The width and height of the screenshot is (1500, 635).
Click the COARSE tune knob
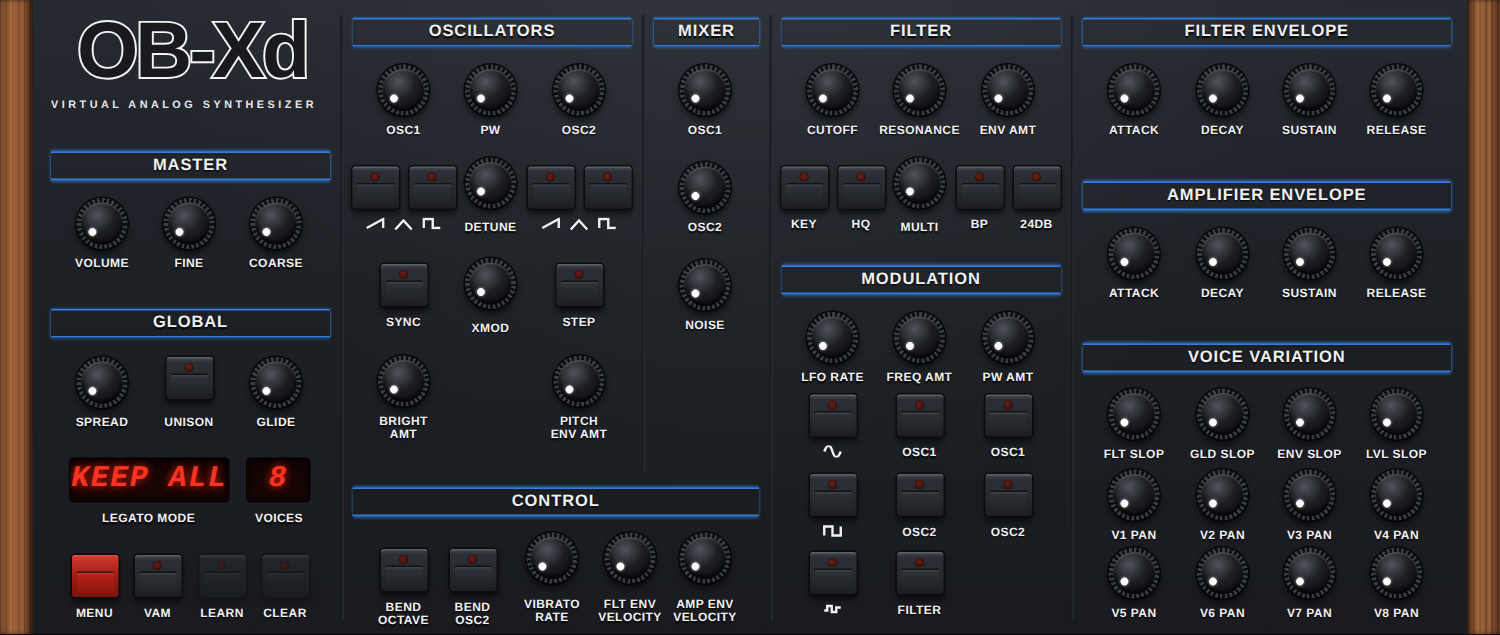click(x=276, y=223)
